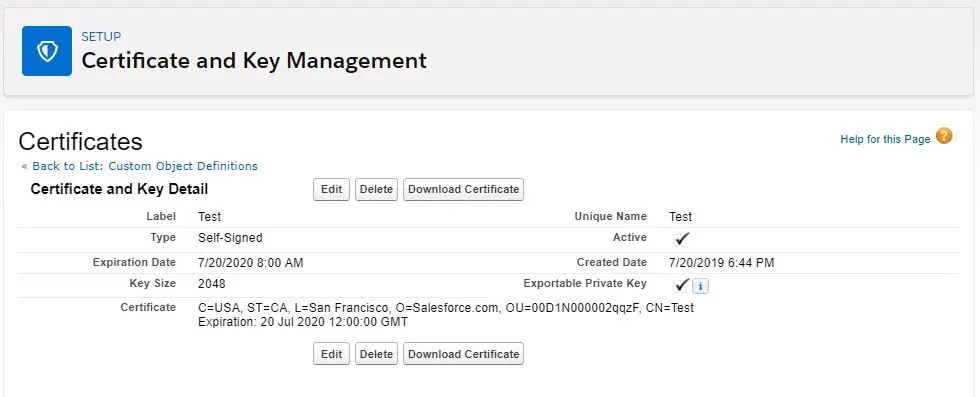The height and width of the screenshot is (397, 980).
Task: Click the Certificate and Key Detail title
Action: [x=119, y=189]
